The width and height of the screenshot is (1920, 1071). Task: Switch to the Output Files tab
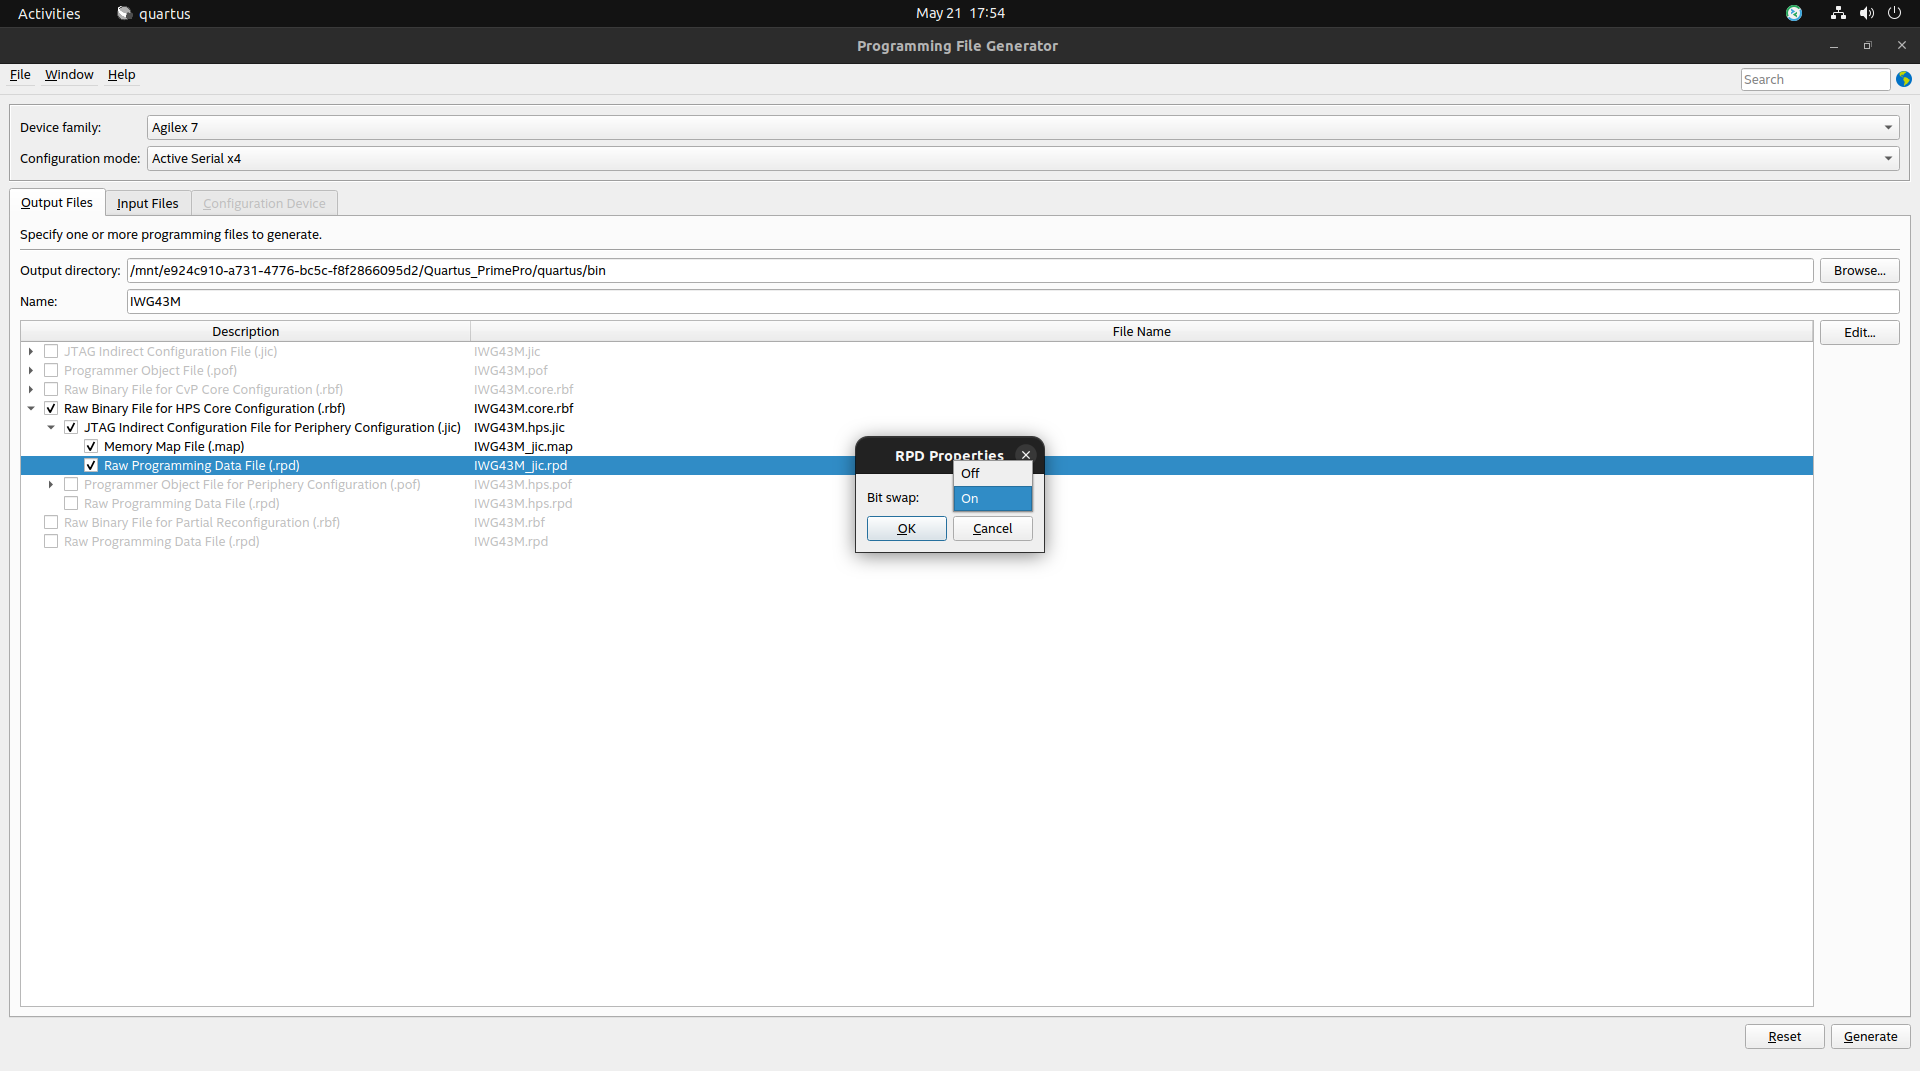tap(57, 202)
